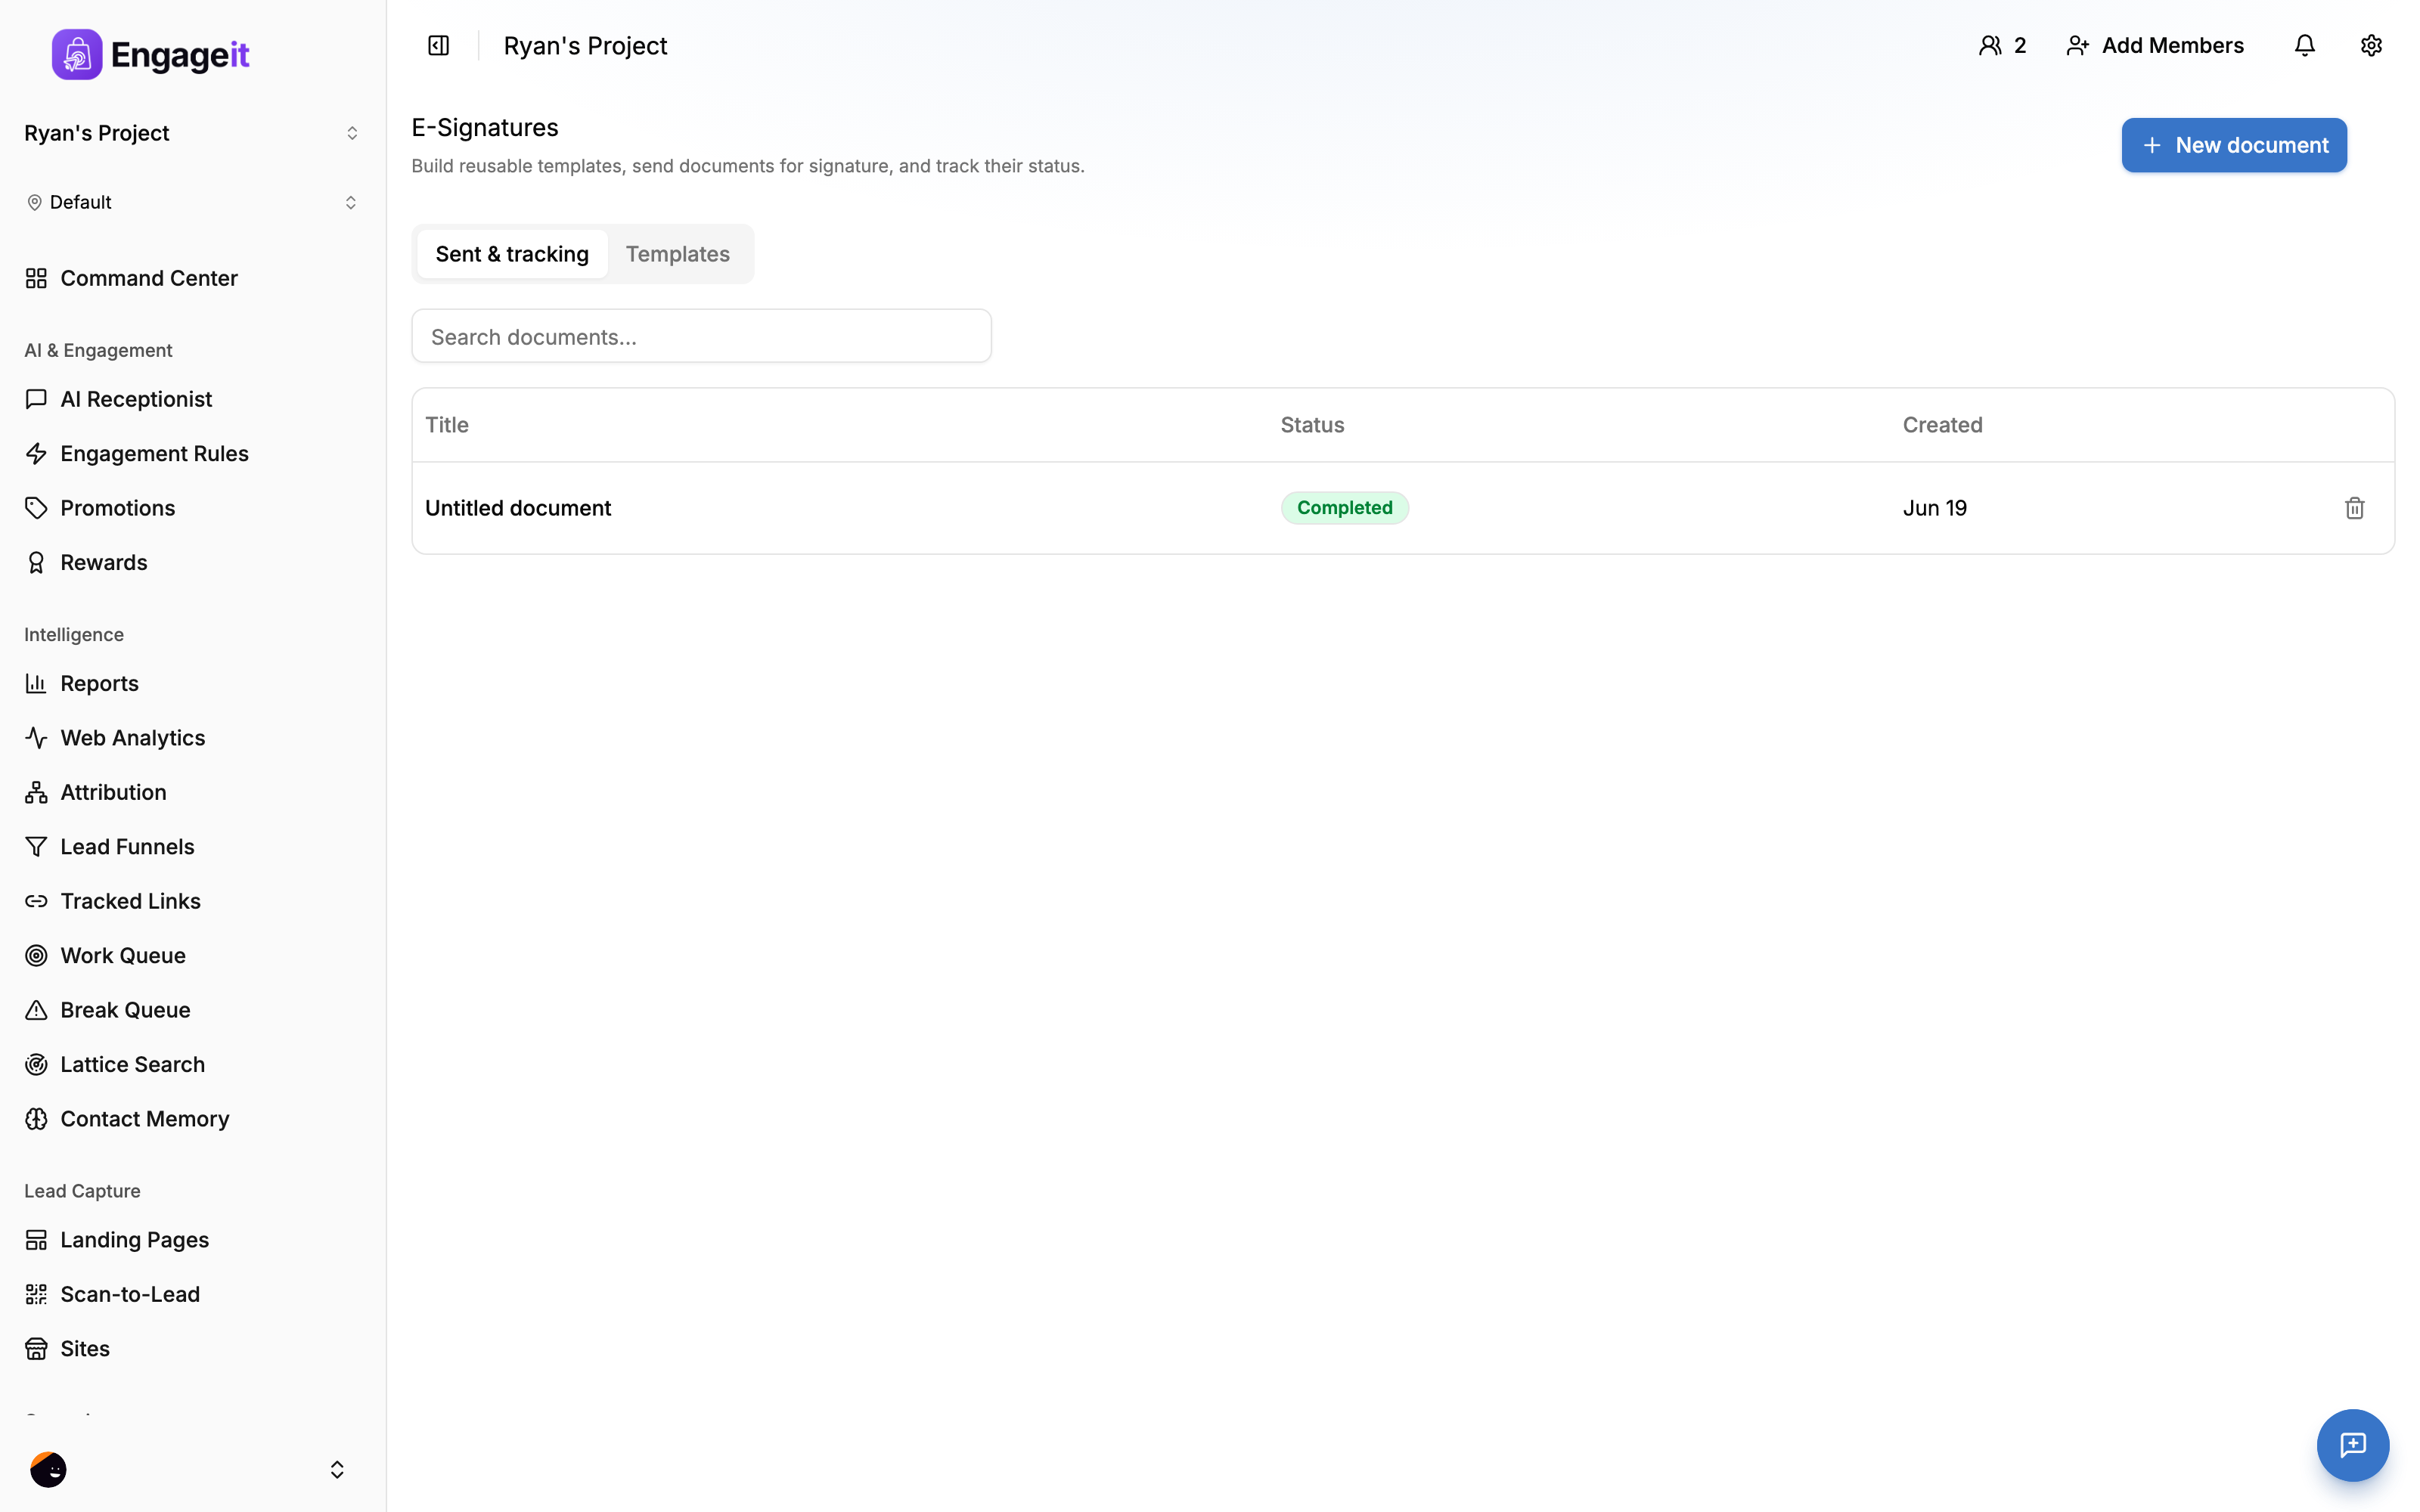Click the Lattice Search radar icon
2420x1512 pixels.
tap(36, 1065)
